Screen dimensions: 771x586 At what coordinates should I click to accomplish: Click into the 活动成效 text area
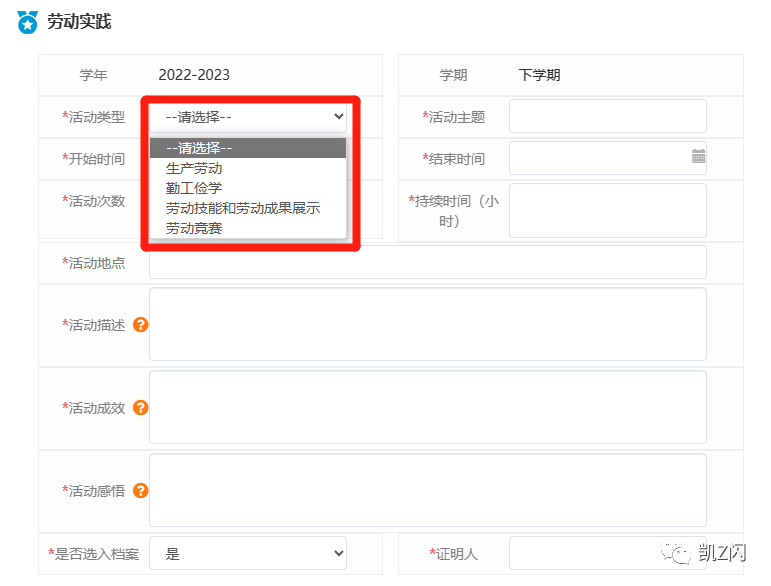427,407
